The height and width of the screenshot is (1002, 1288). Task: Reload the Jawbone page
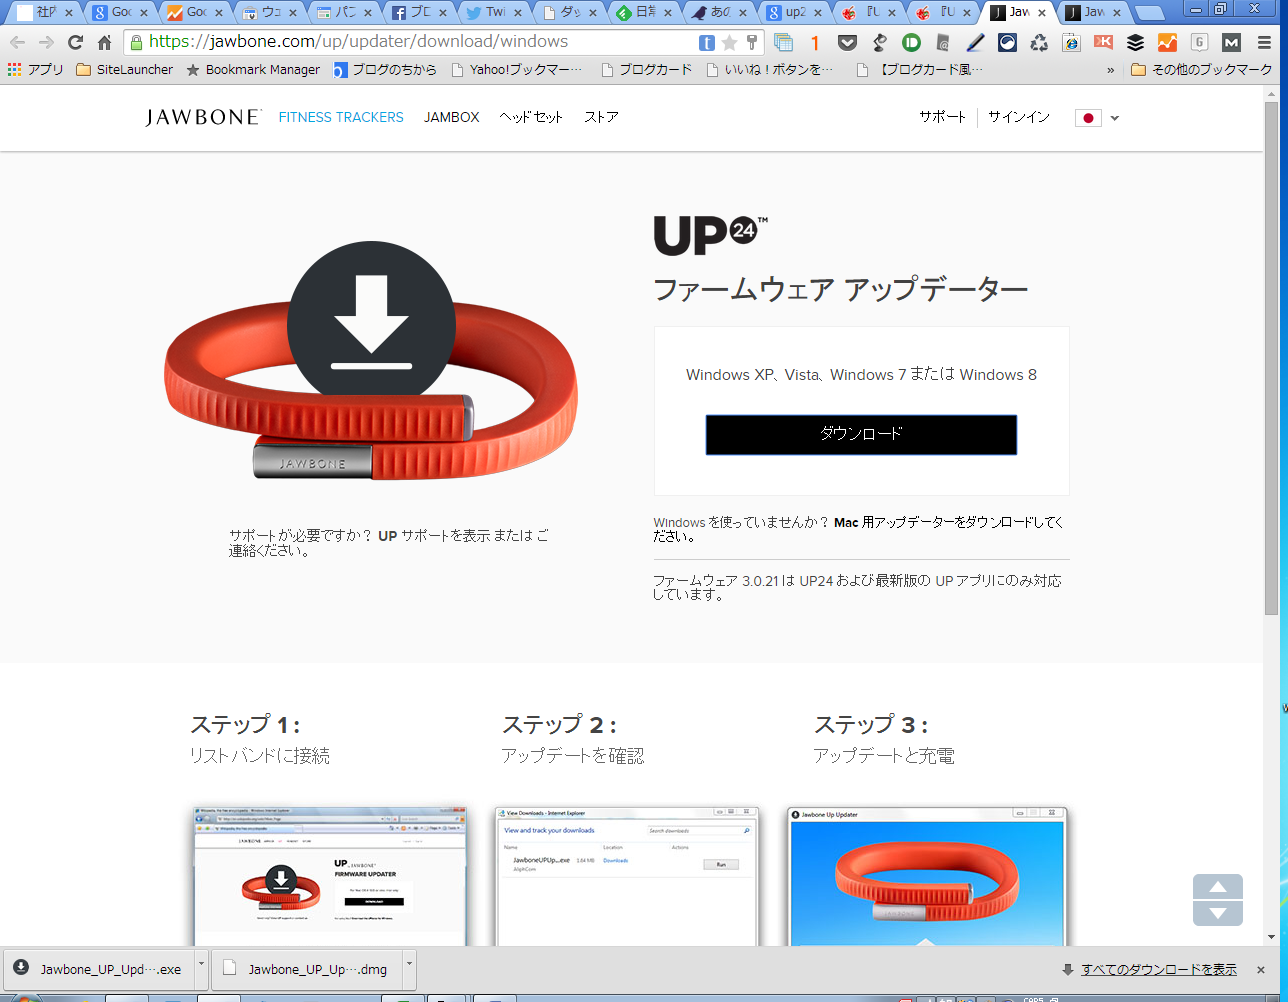coord(75,43)
